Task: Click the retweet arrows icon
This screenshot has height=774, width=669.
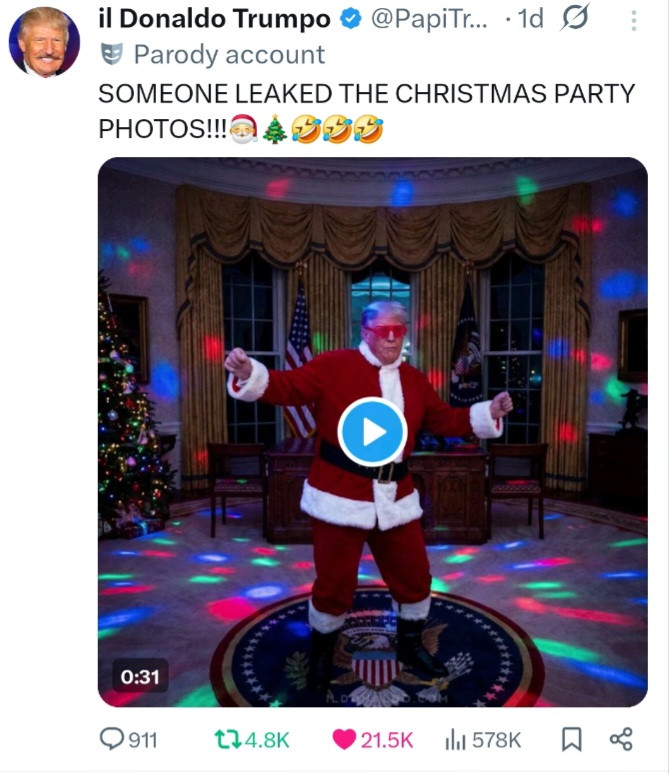Action: click(x=228, y=740)
